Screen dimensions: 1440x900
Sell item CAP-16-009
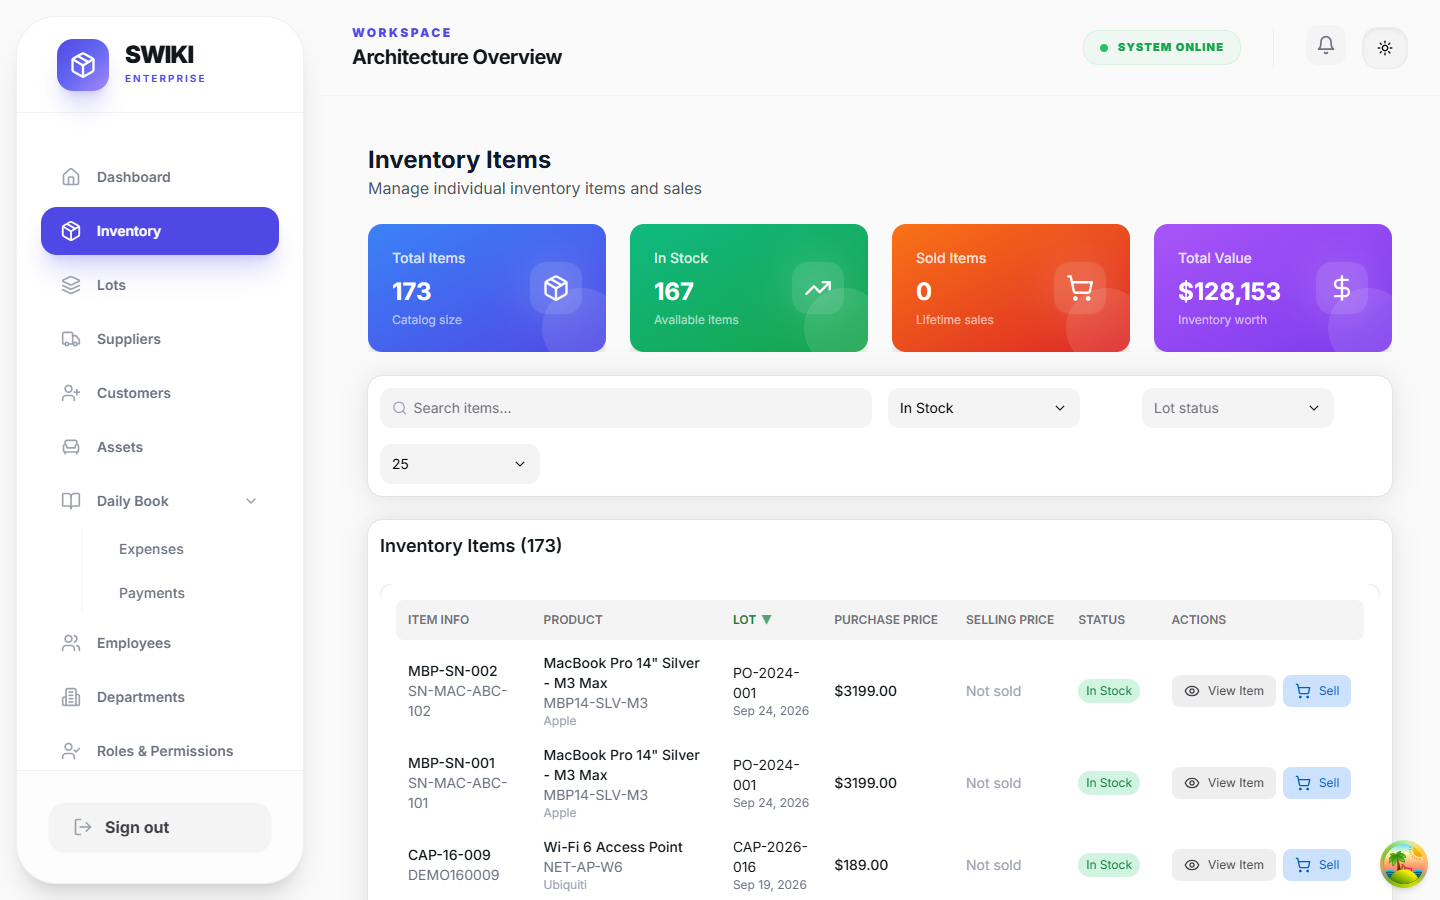click(1317, 865)
